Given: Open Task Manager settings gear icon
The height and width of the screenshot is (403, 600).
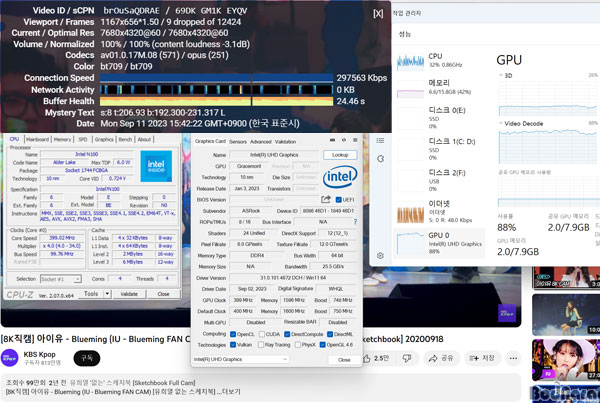Looking at the screenshot, I should tap(380, 255).
